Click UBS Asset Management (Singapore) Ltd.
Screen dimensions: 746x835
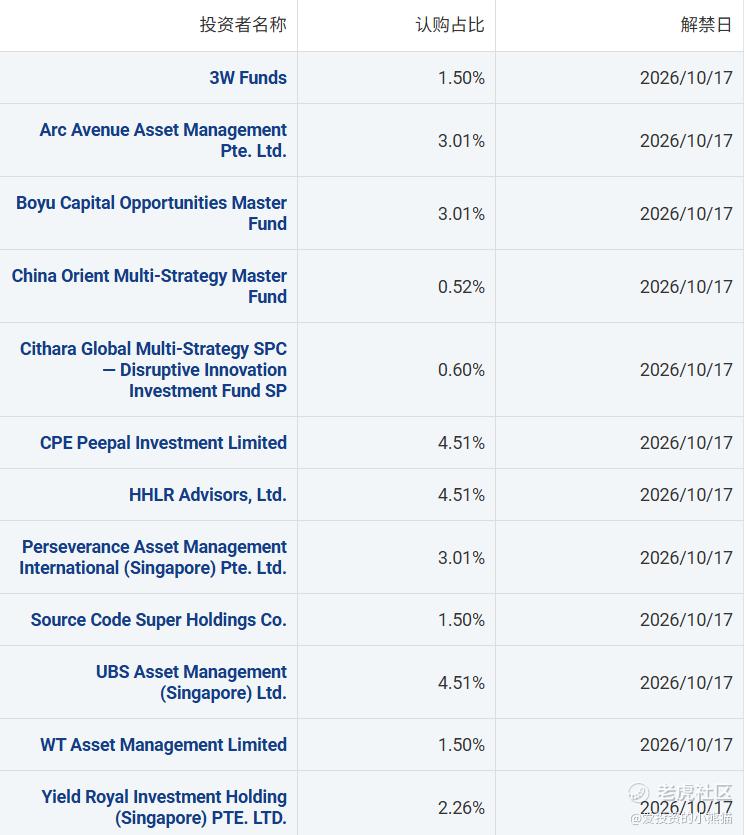pyautogui.click(x=191, y=683)
